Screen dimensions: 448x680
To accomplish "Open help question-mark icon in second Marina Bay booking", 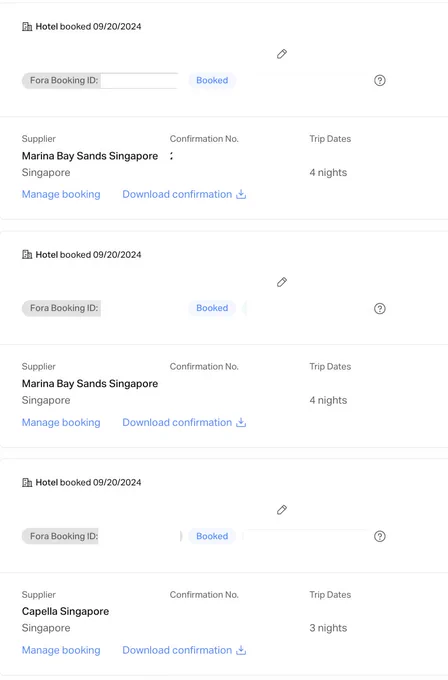I will pos(379,308).
